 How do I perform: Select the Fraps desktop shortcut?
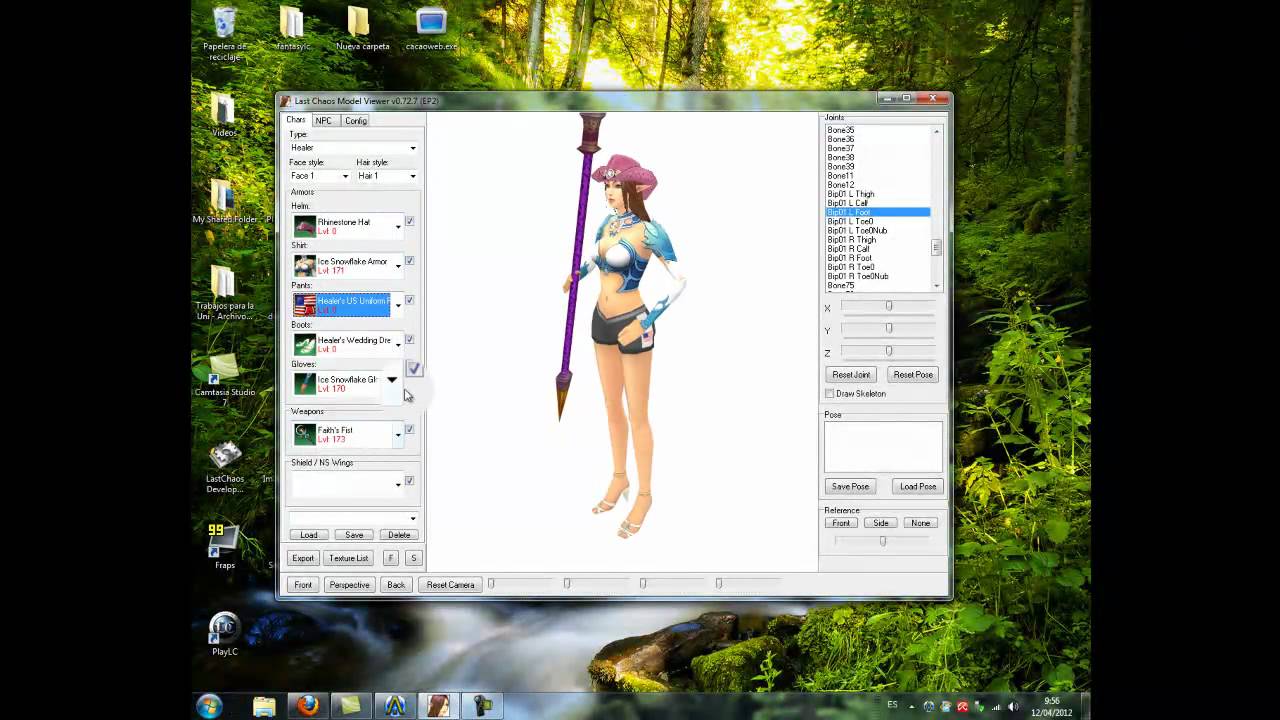[x=224, y=546]
